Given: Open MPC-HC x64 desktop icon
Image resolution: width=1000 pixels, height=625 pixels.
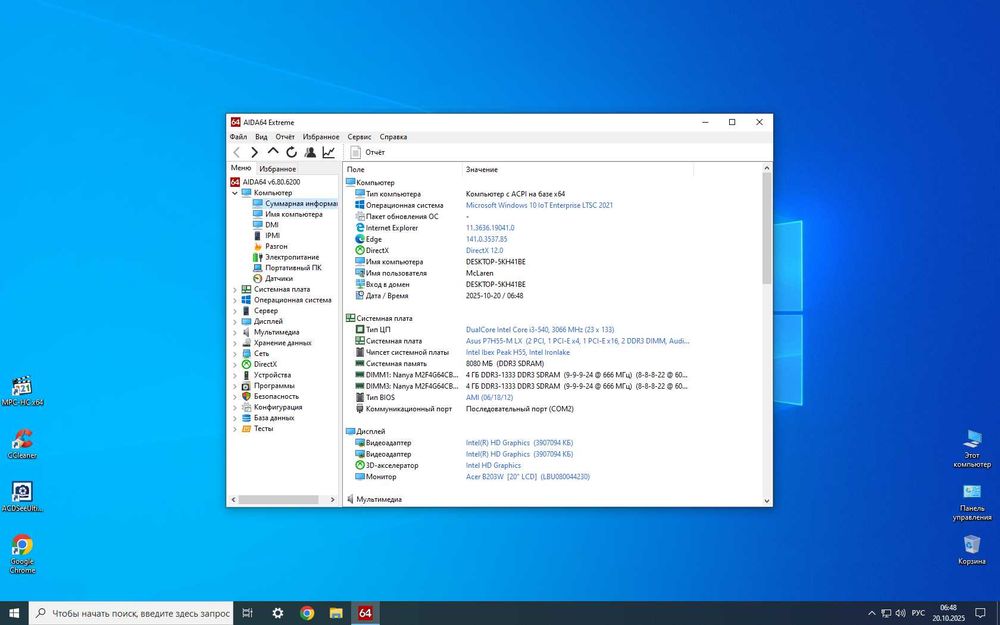Looking at the screenshot, I should click(x=22, y=391).
